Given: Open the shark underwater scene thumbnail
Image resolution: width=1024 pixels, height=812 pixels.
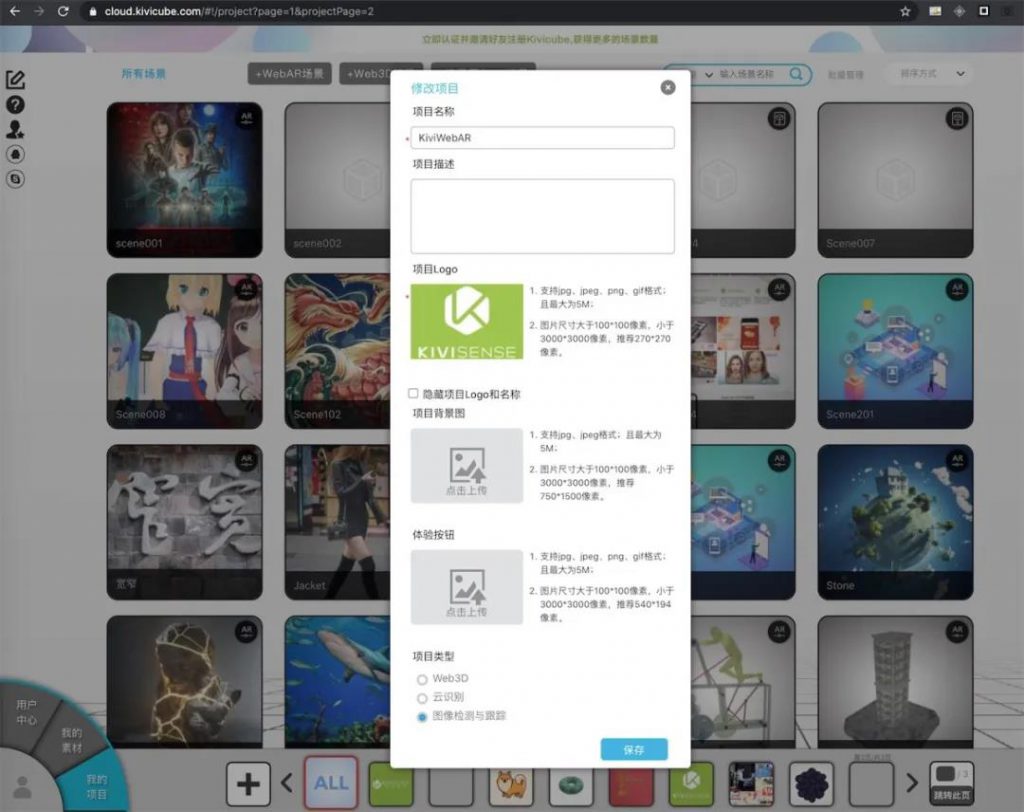Looking at the screenshot, I should (x=338, y=682).
